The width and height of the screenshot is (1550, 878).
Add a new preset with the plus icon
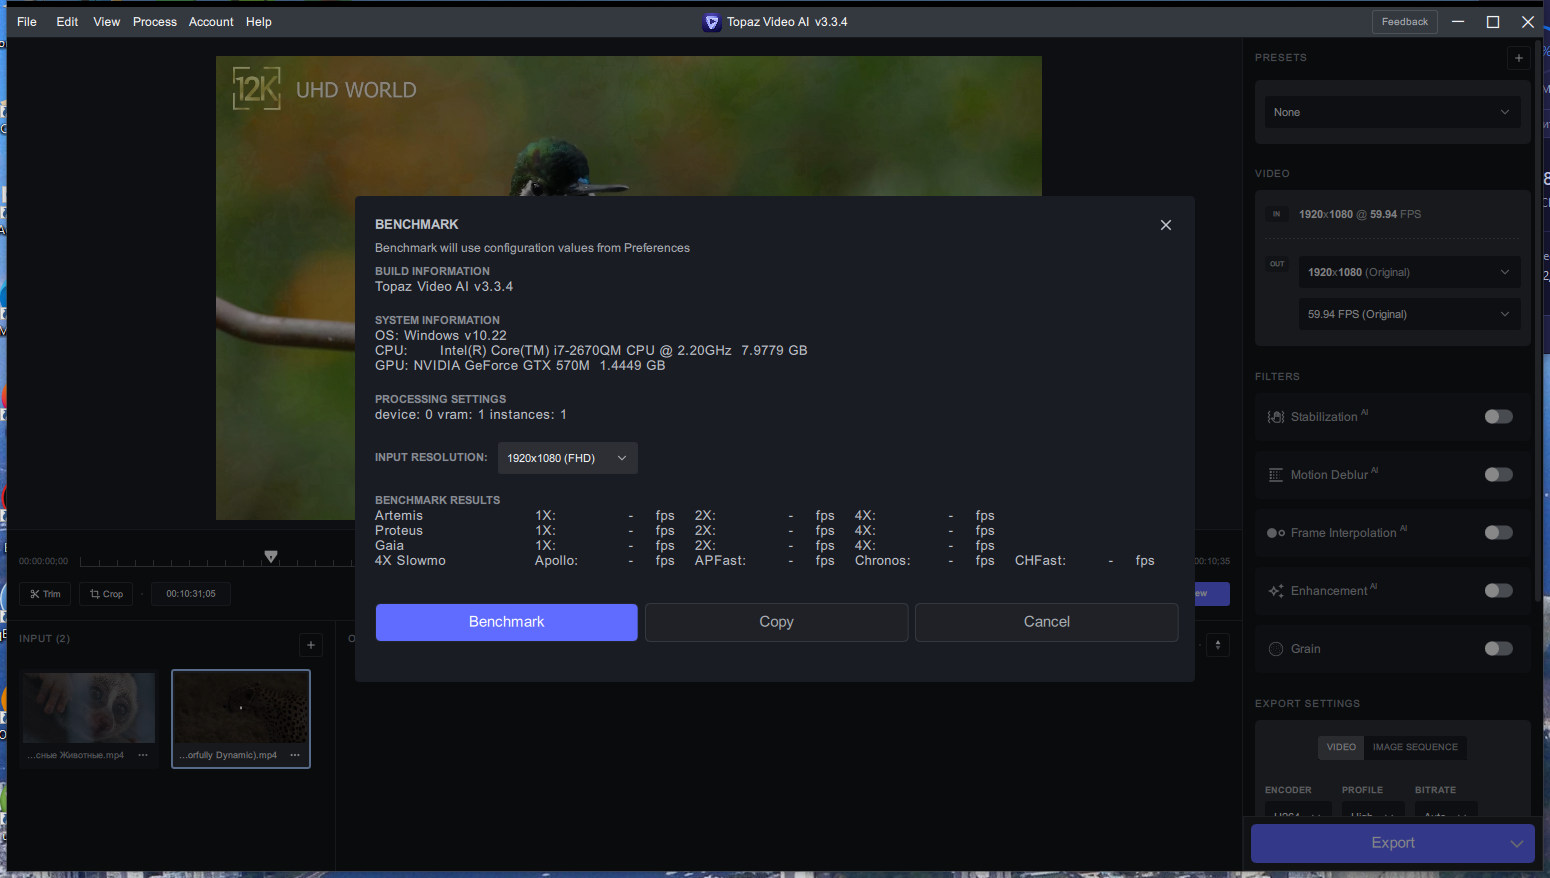(1518, 58)
